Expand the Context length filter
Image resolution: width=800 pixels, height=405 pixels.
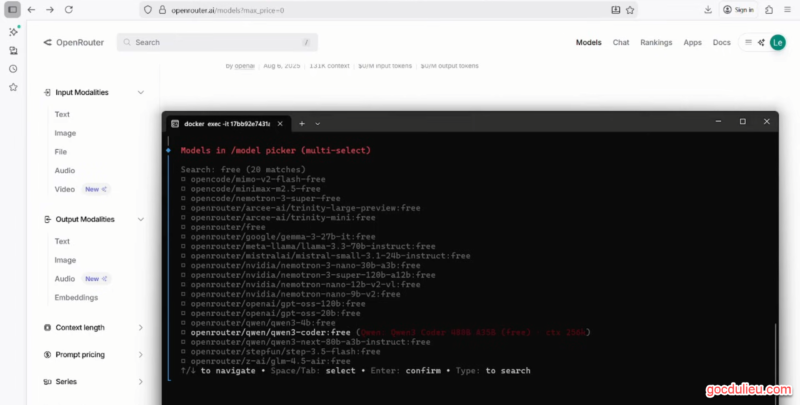[140, 327]
